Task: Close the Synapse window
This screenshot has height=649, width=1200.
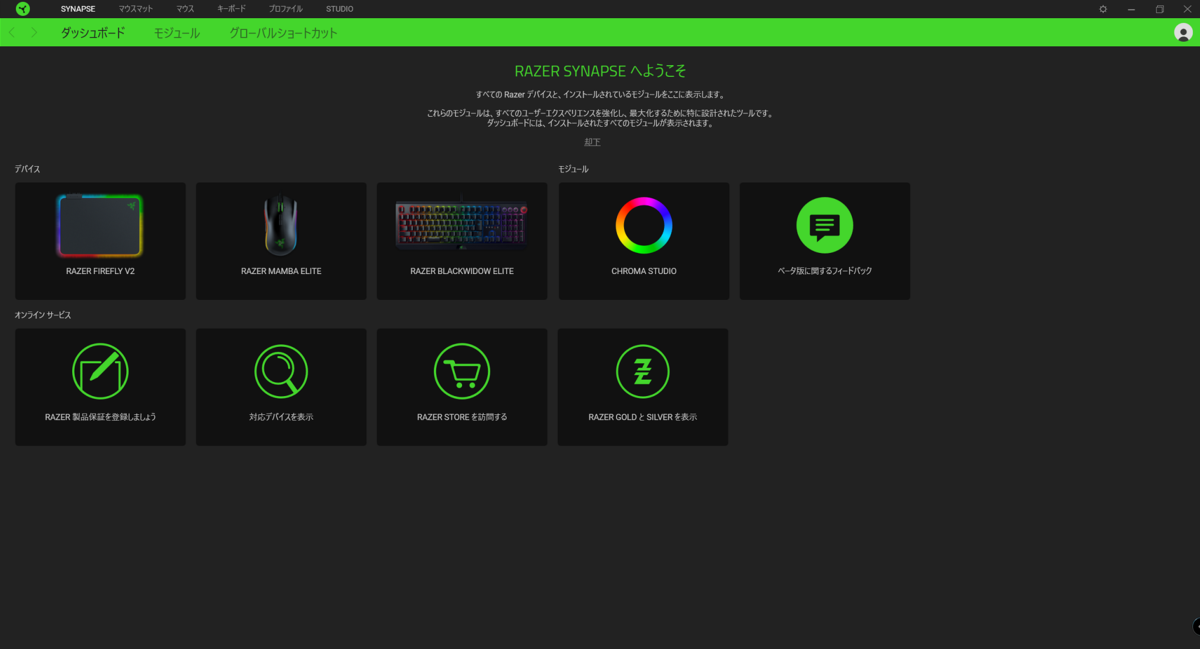Action: coord(1188,9)
